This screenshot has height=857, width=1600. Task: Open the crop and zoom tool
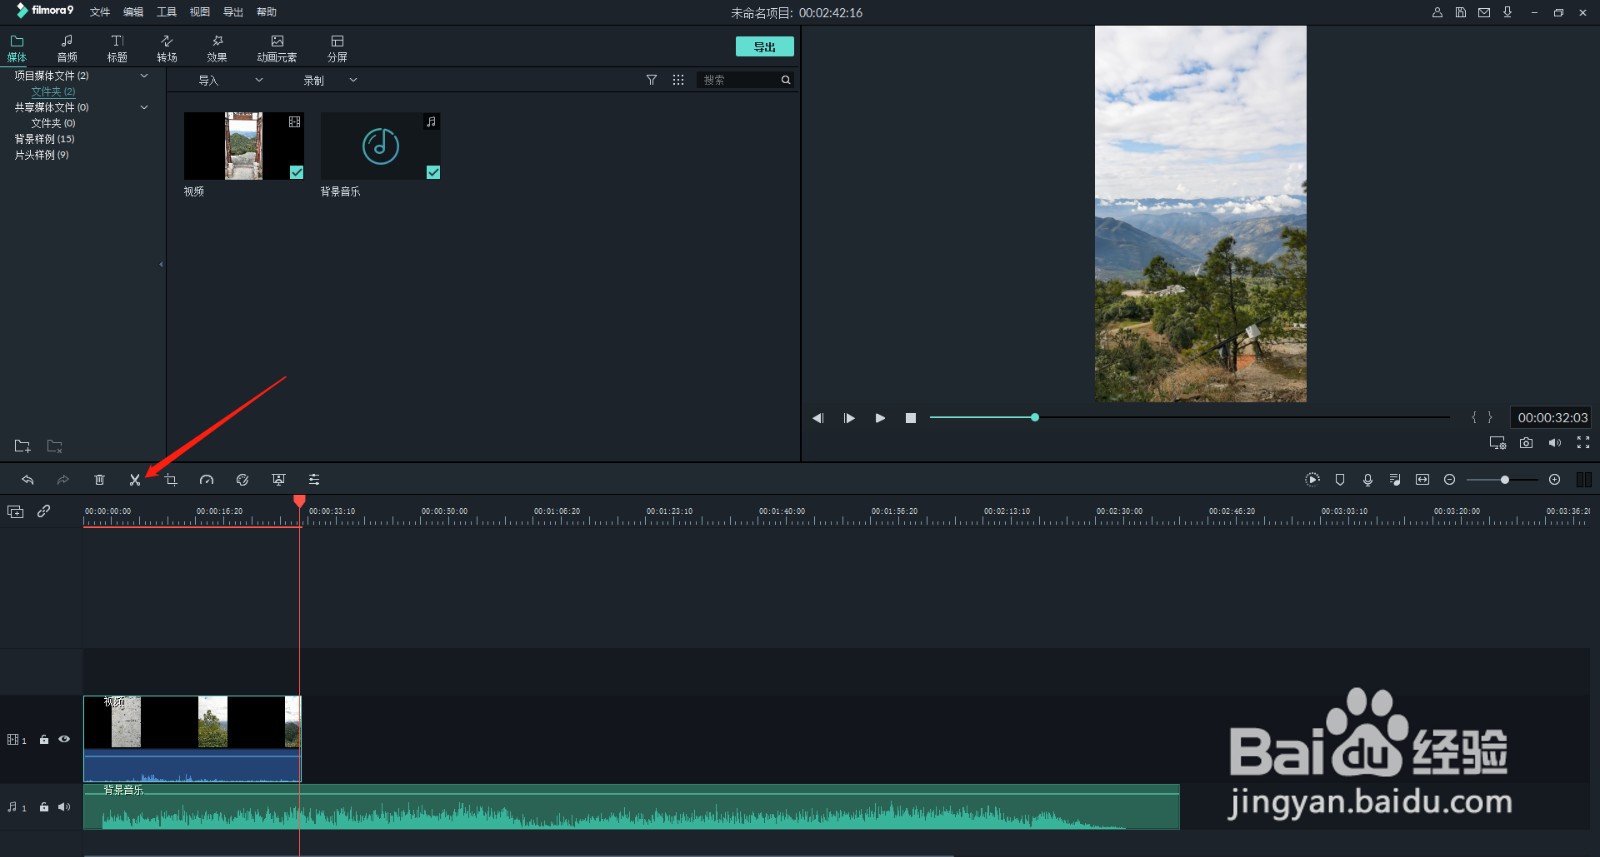171,480
